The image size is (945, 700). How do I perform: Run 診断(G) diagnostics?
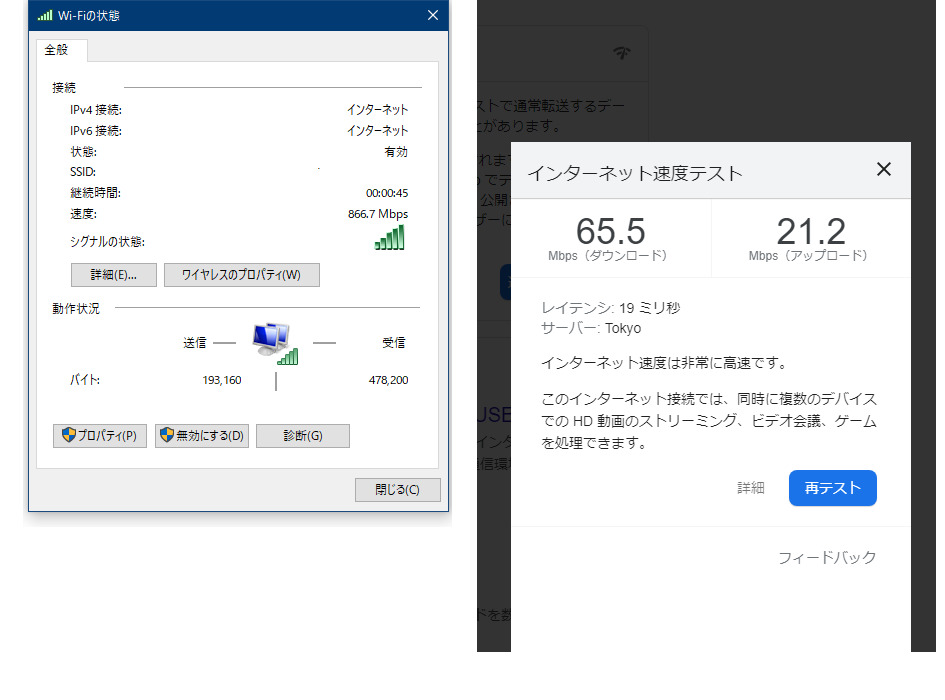(303, 436)
